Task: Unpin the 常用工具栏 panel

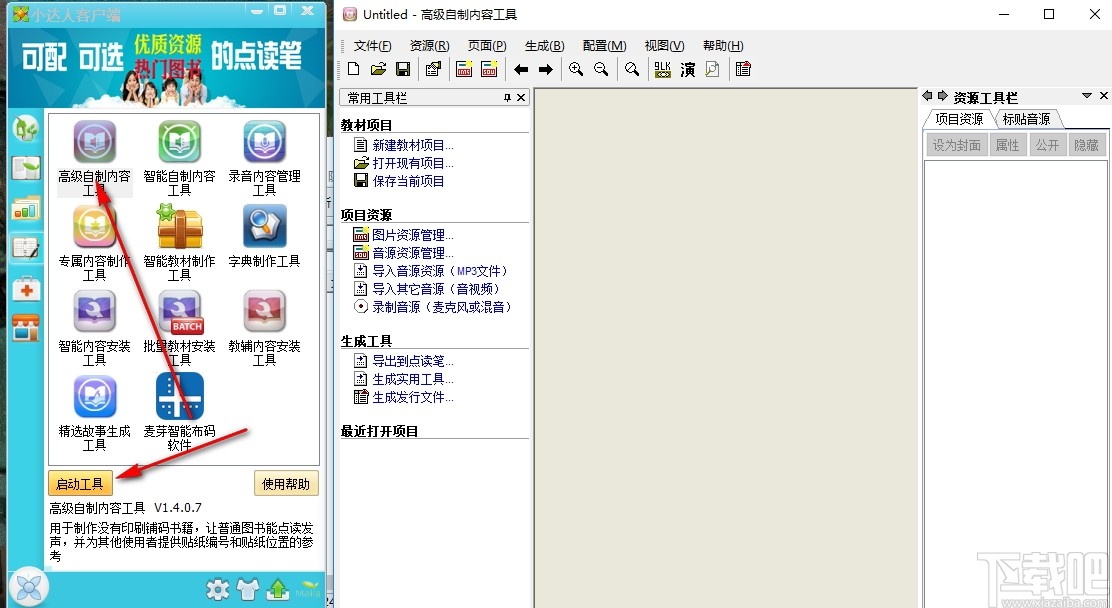Action: coord(509,97)
